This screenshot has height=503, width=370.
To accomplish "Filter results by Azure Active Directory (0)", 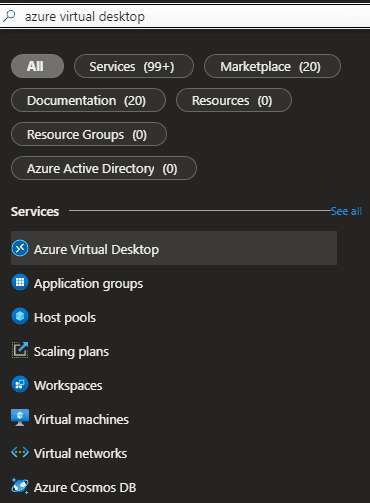I will pyautogui.click(x=104, y=168).
